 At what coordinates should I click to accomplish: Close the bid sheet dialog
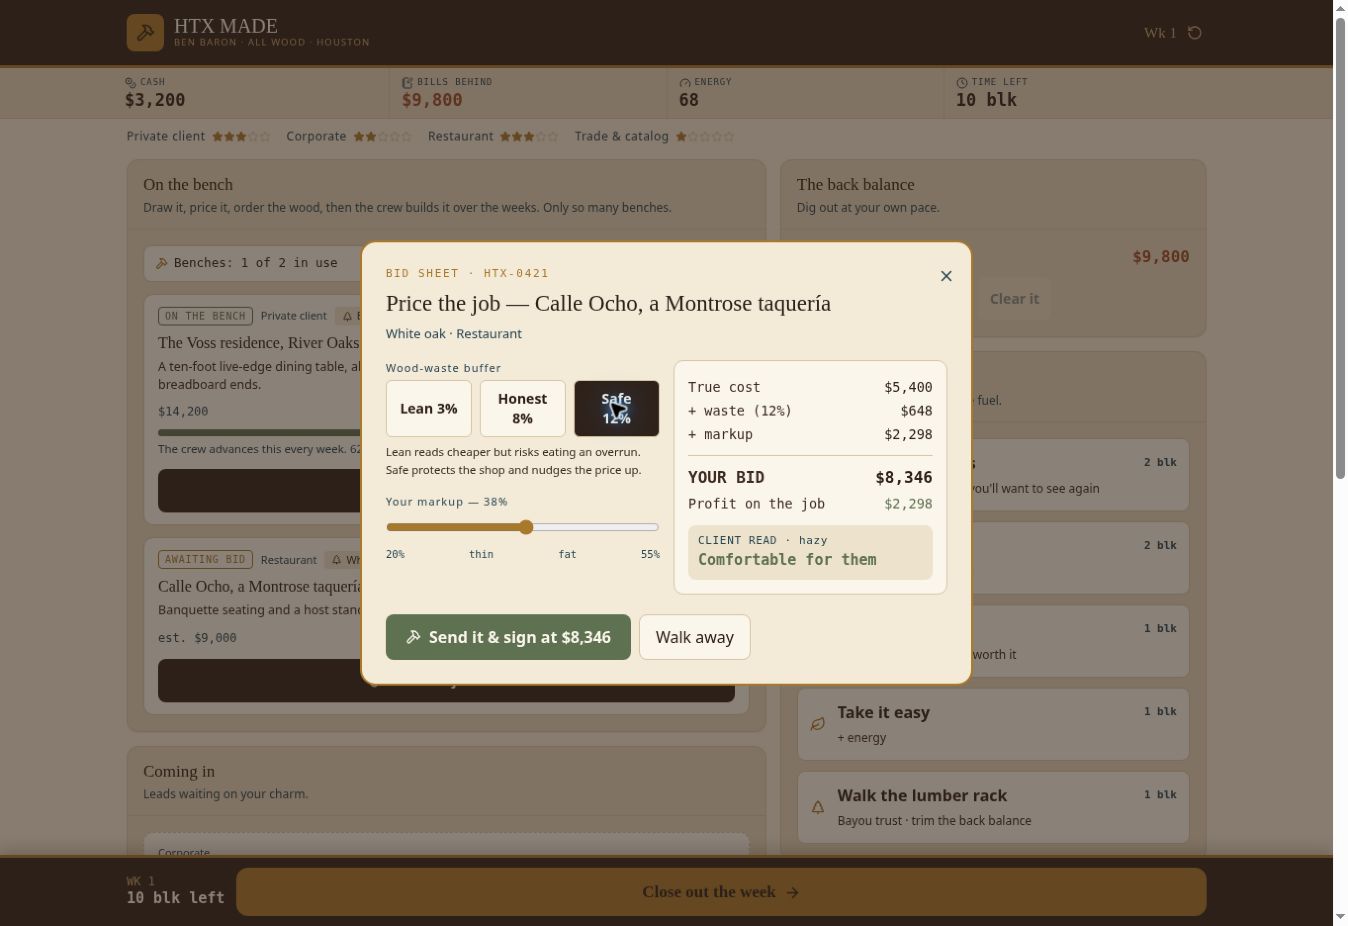[x=946, y=276]
